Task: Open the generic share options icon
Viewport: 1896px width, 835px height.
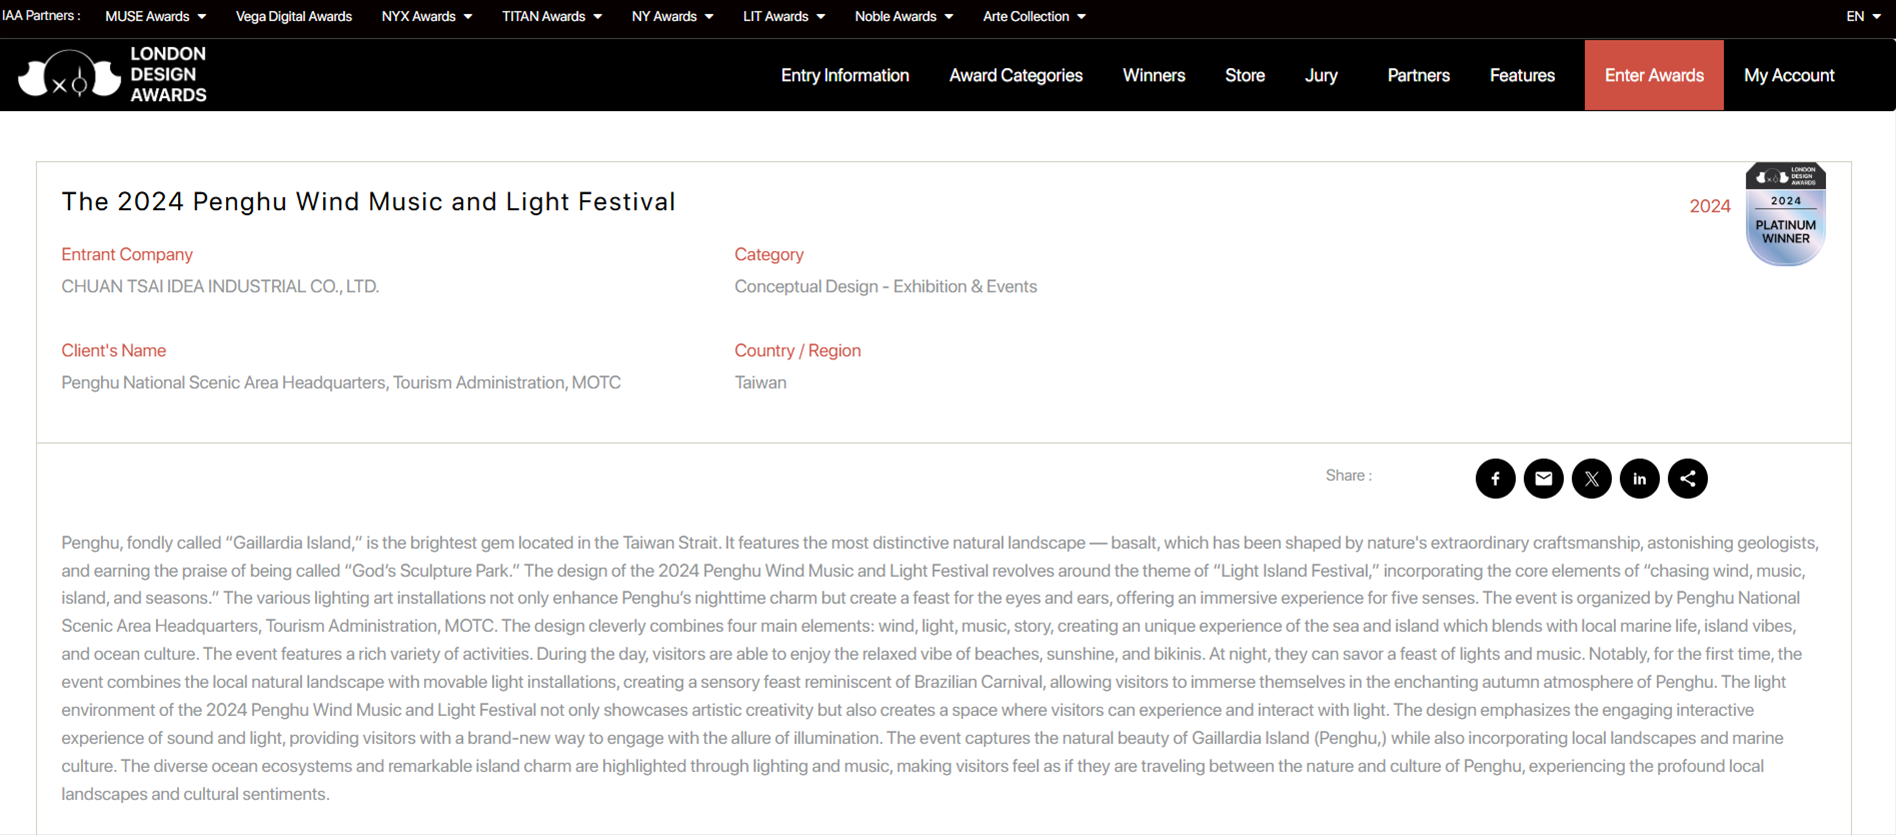Action: point(1687,478)
